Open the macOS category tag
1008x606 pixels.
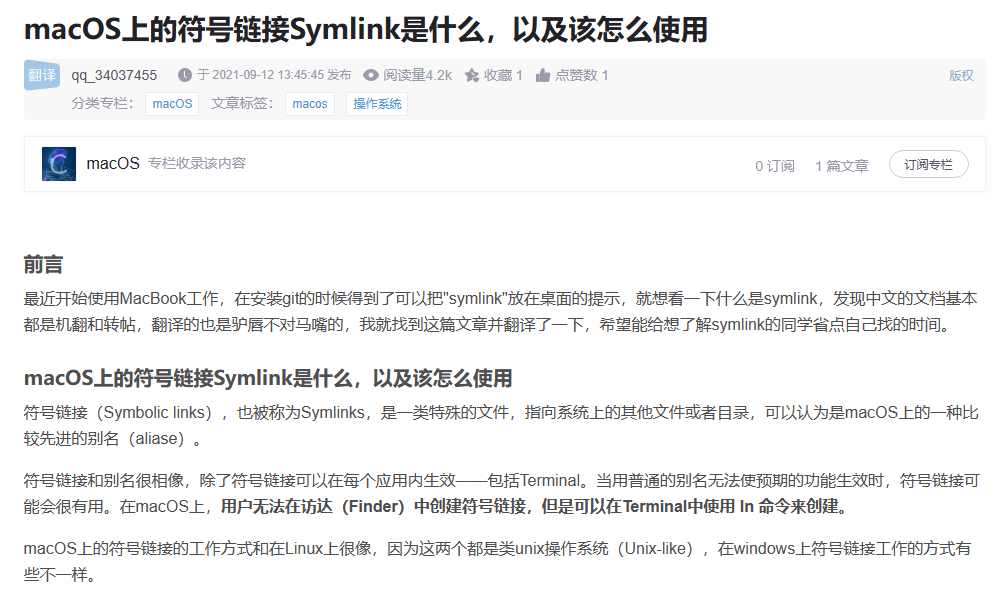pos(172,103)
